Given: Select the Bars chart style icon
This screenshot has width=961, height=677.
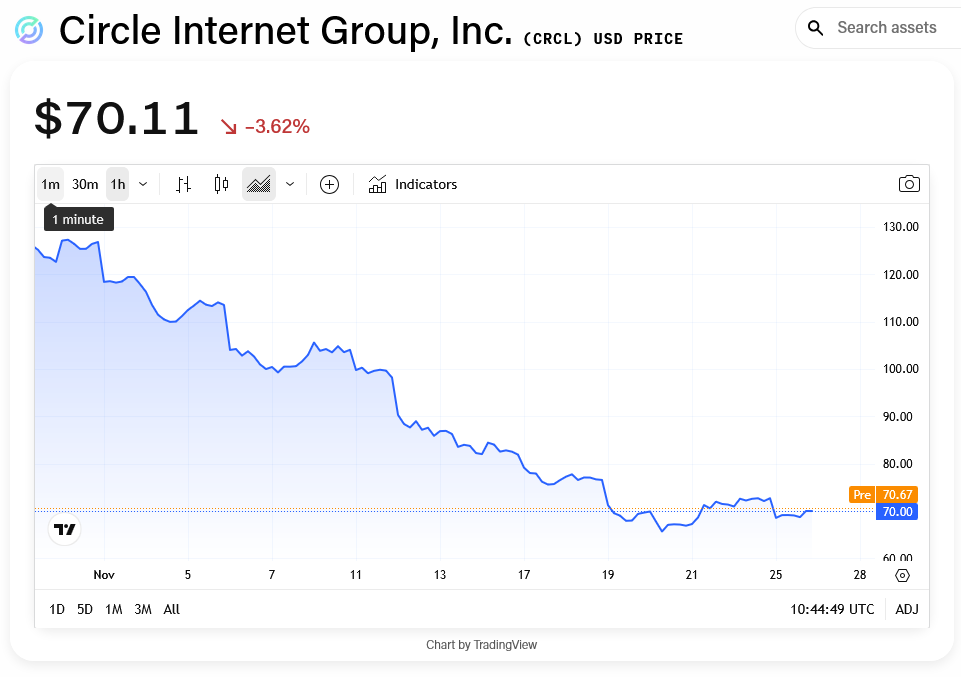Looking at the screenshot, I should tap(183, 184).
